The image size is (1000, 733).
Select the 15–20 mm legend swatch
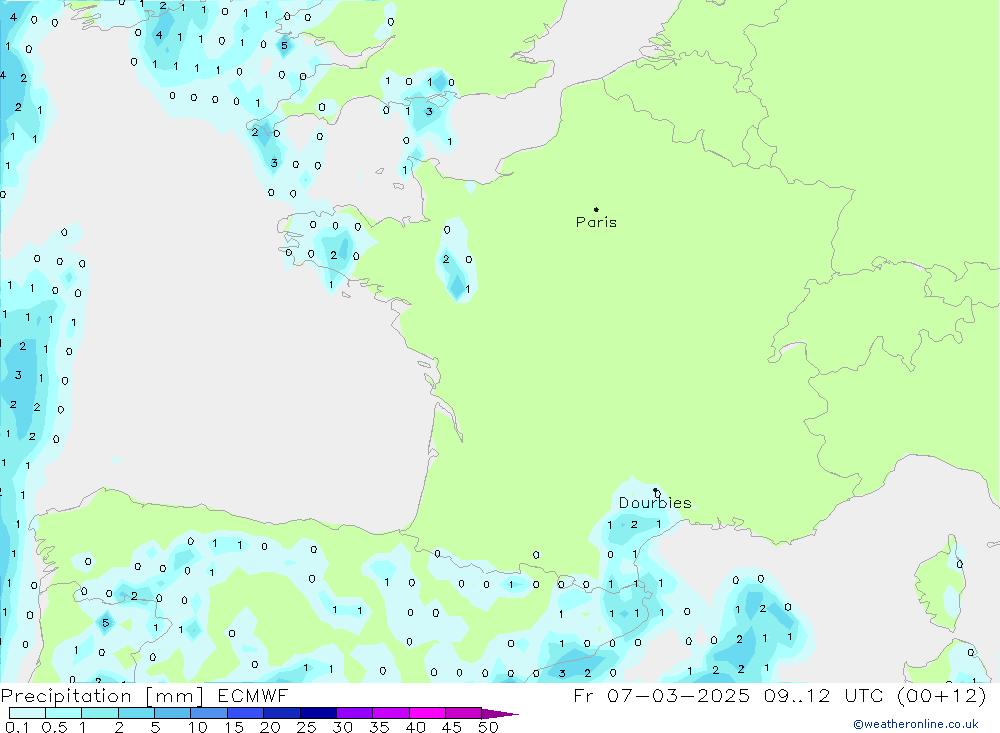(246, 713)
